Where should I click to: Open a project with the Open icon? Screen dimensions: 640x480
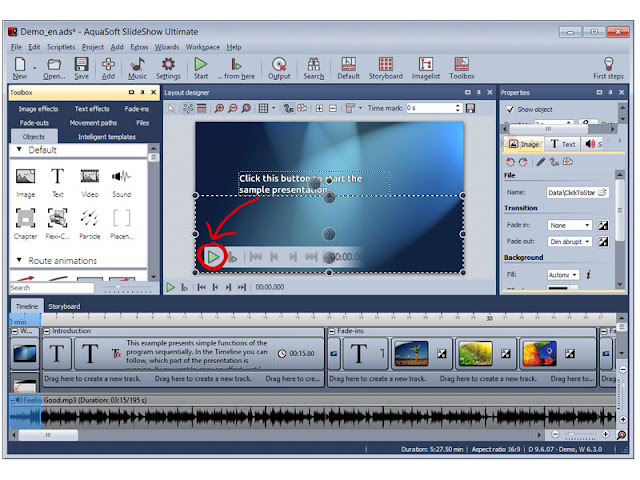(x=54, y=68)
